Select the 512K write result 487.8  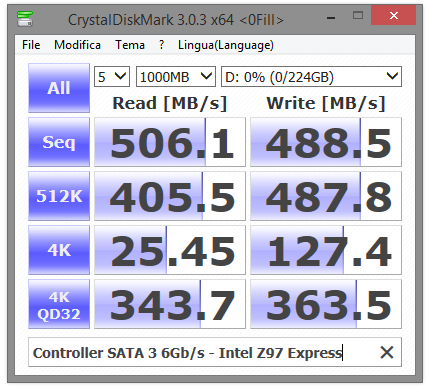click(x=326, y=196)
